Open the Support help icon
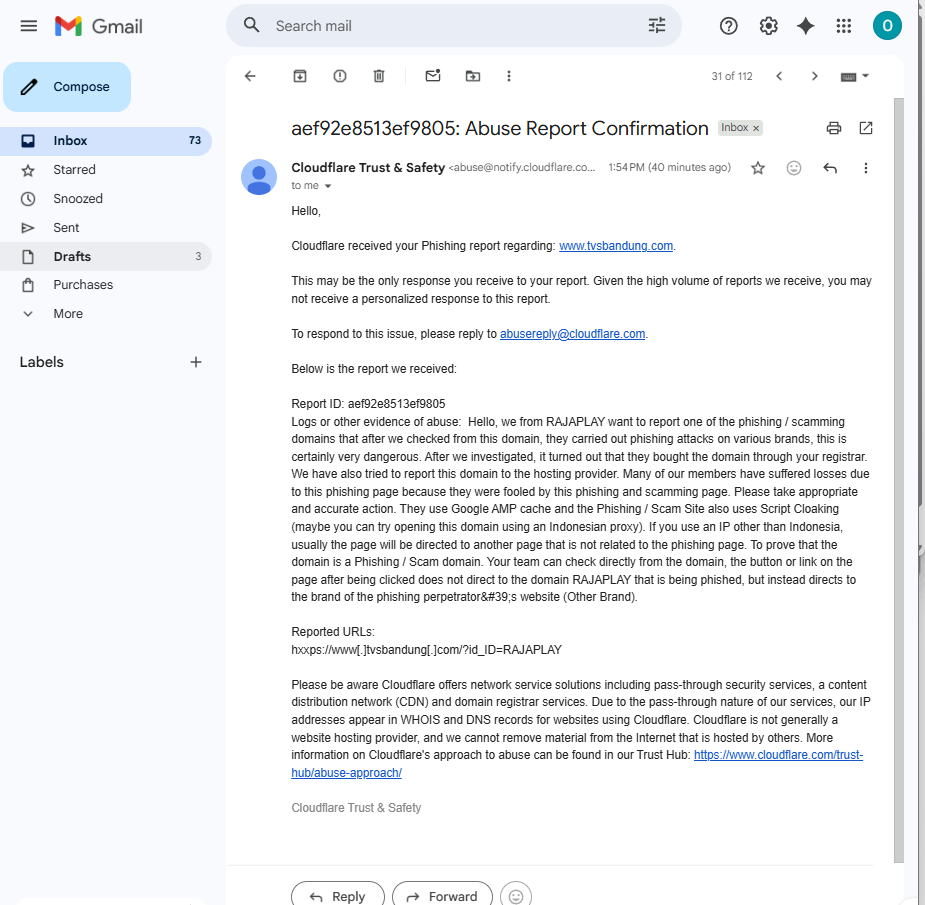 click(729, 26)
